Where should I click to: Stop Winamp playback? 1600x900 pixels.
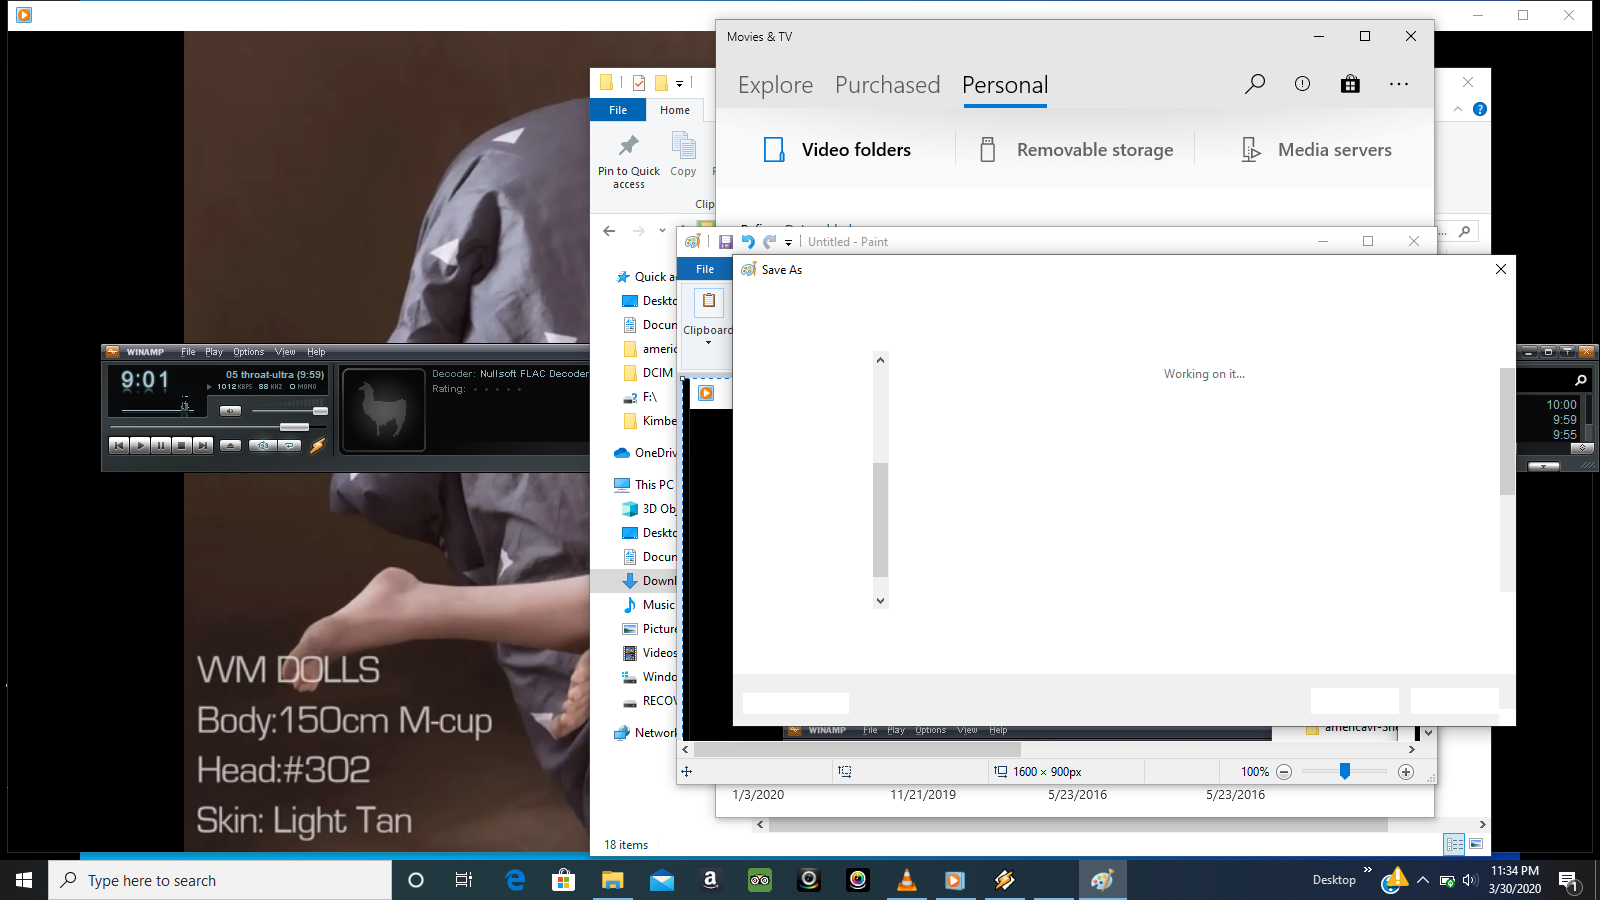[x=182, y=445]
